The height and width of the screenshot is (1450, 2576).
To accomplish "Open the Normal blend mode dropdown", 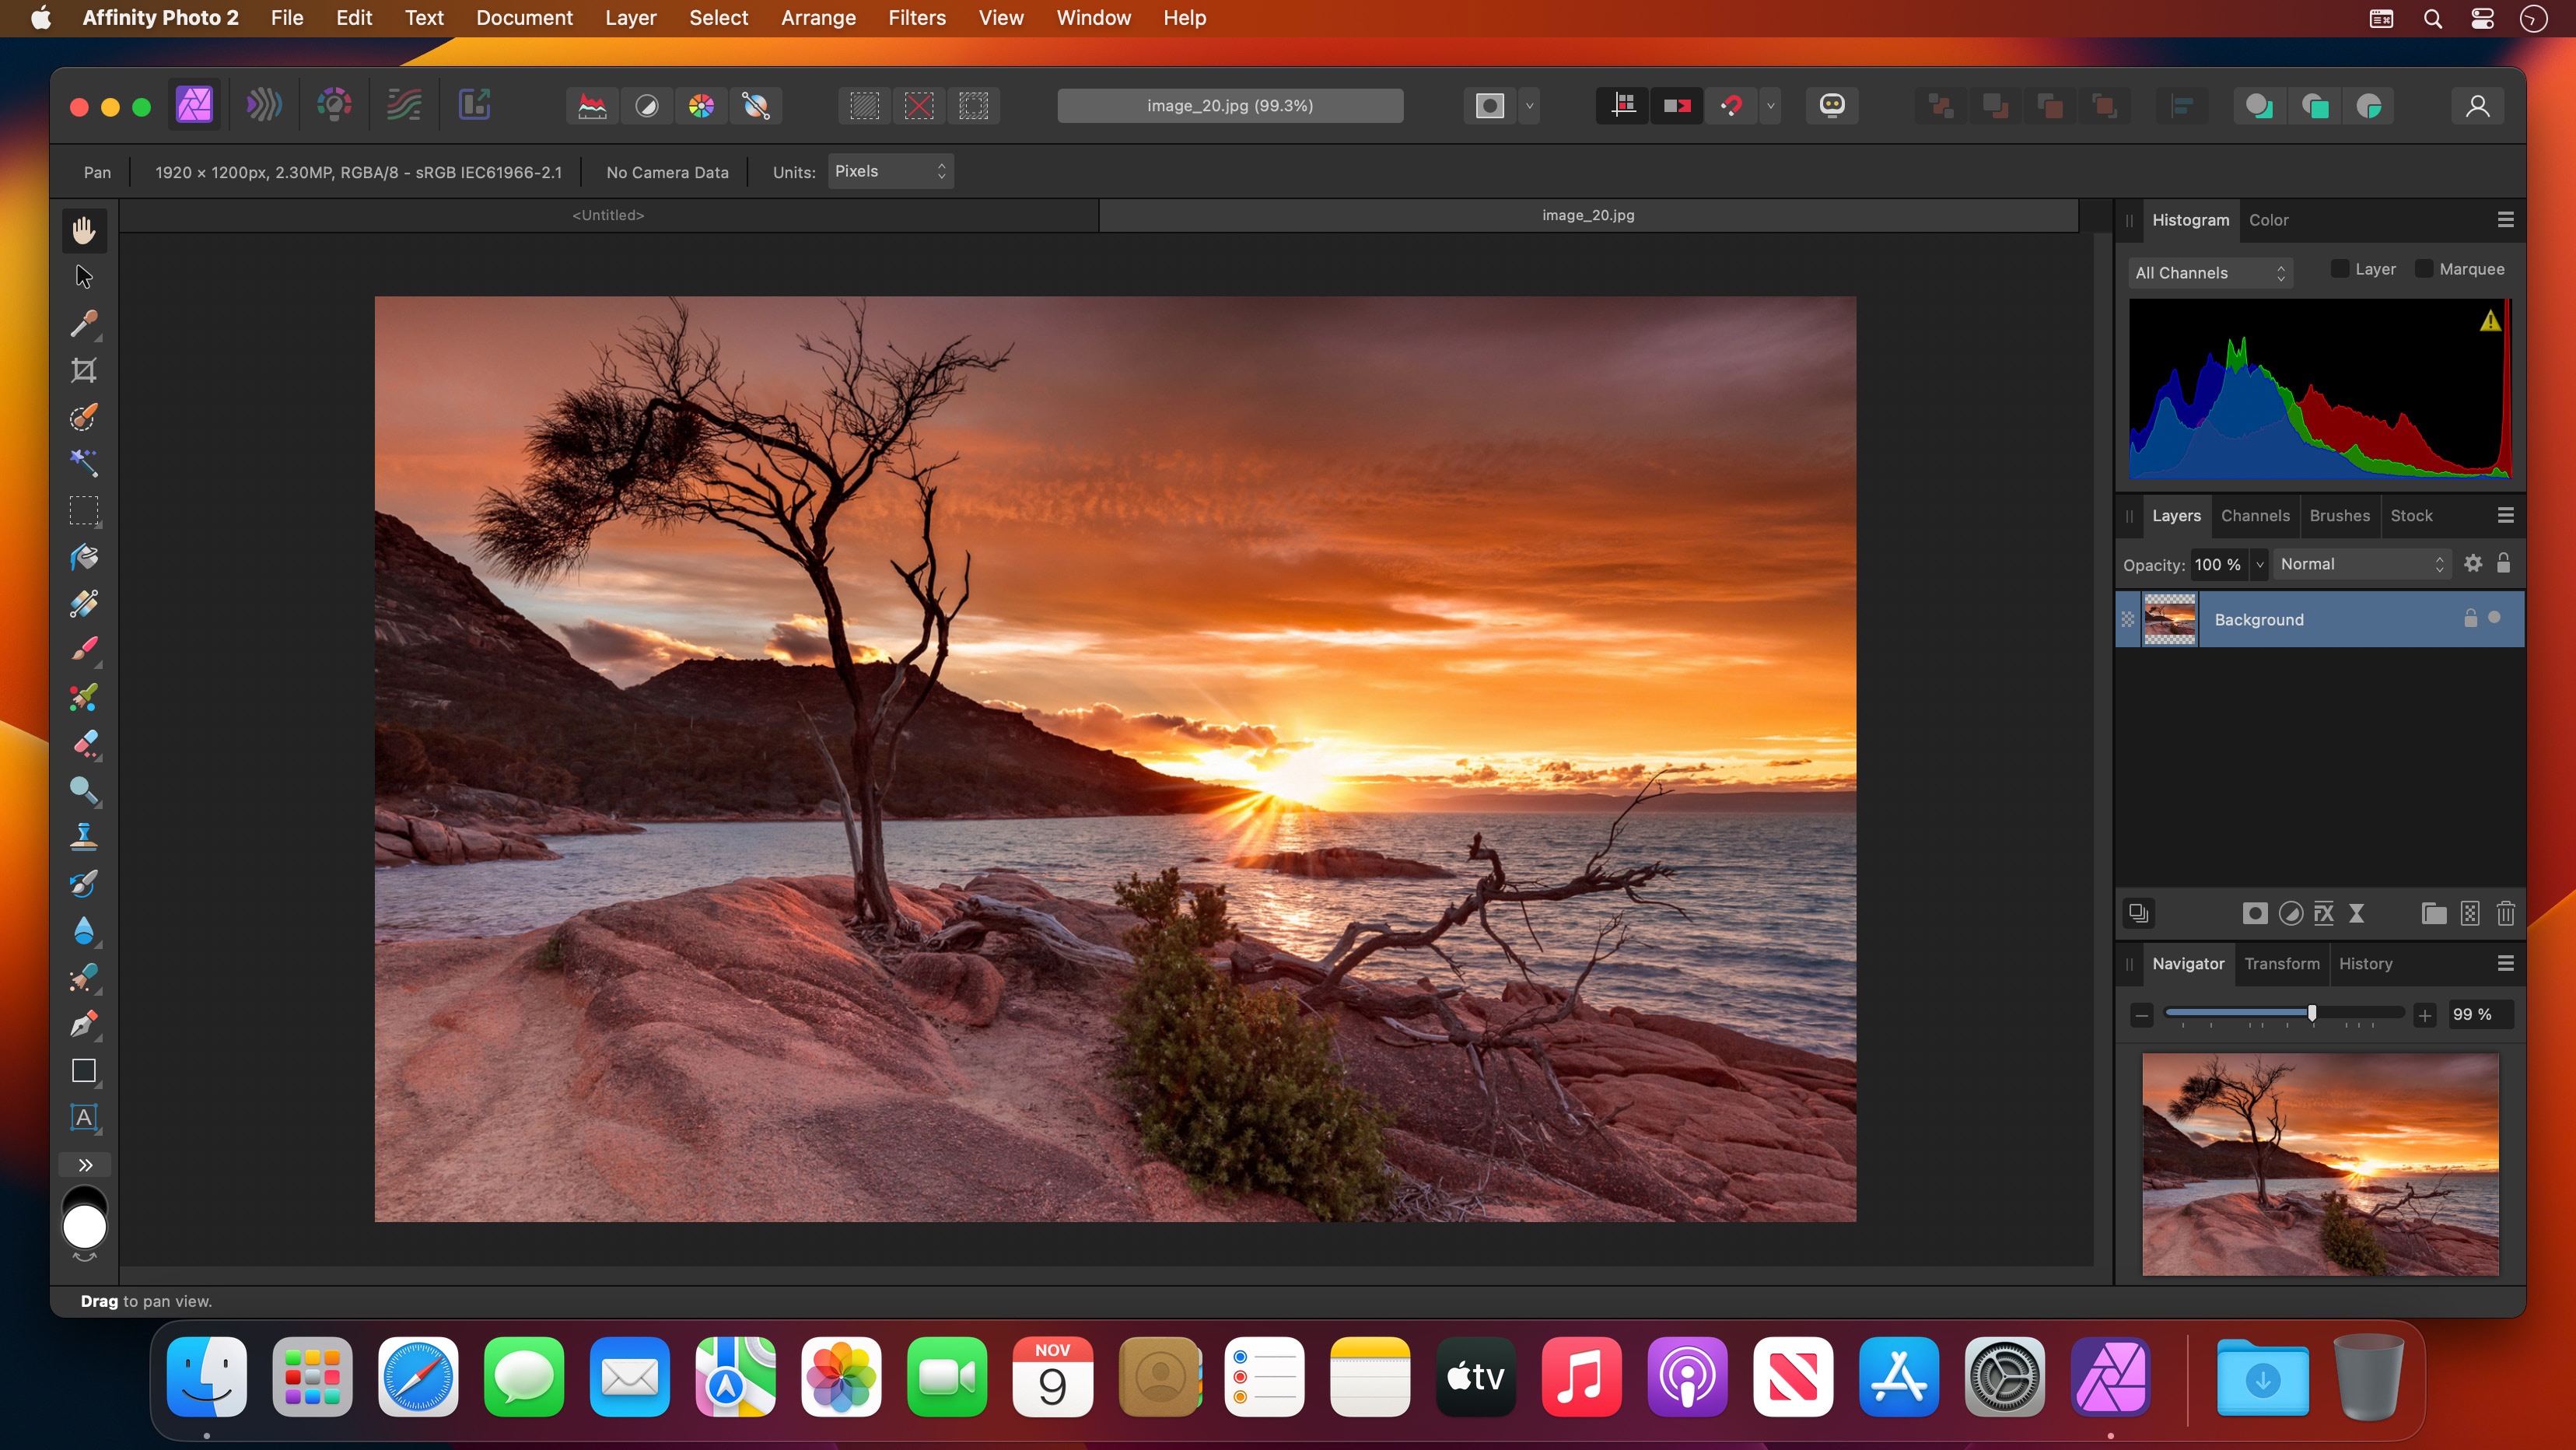I will click(x=2361, y=564).
